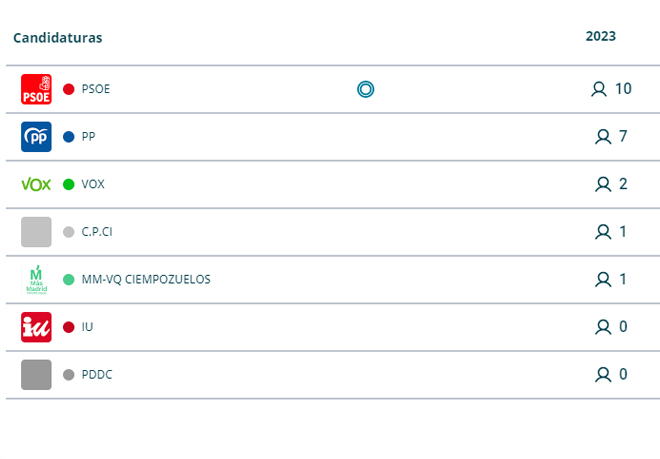Click the councillor icon beside PSOE's 10
Screen dimensions: 660x459
(599, 89)
